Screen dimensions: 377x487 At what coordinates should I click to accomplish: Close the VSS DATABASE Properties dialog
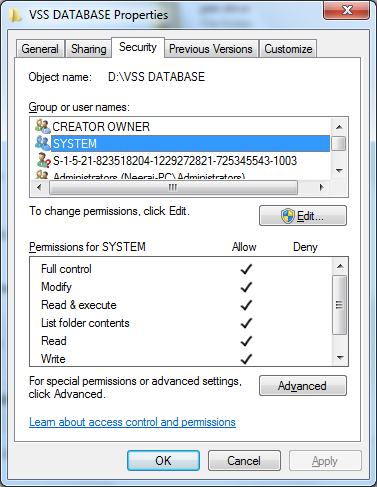[346, 10]
